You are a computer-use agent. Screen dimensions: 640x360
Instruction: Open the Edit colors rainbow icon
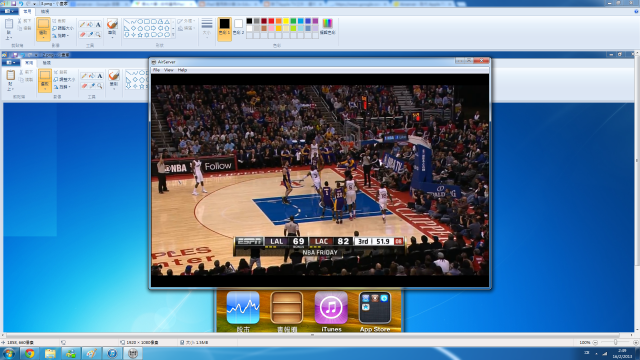[327, 23]
